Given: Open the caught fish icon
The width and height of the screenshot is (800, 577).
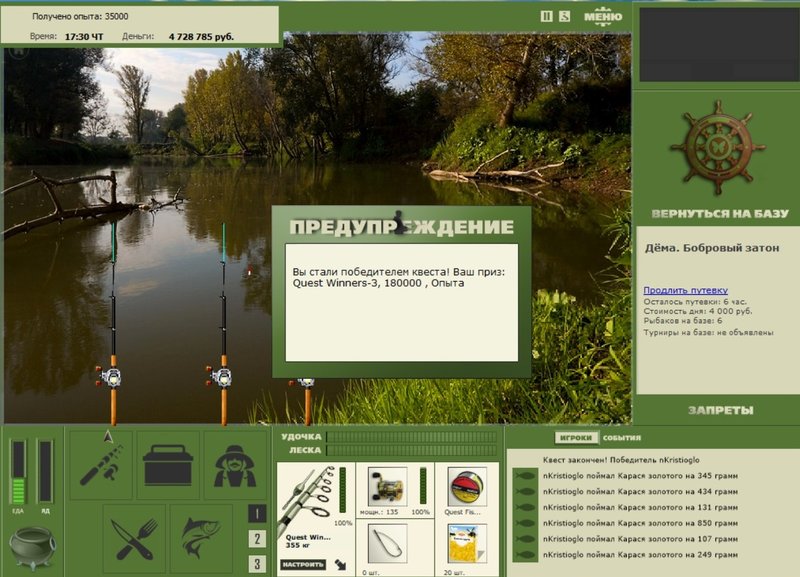Looking at the screenshot, I should (x=202, y=539).
